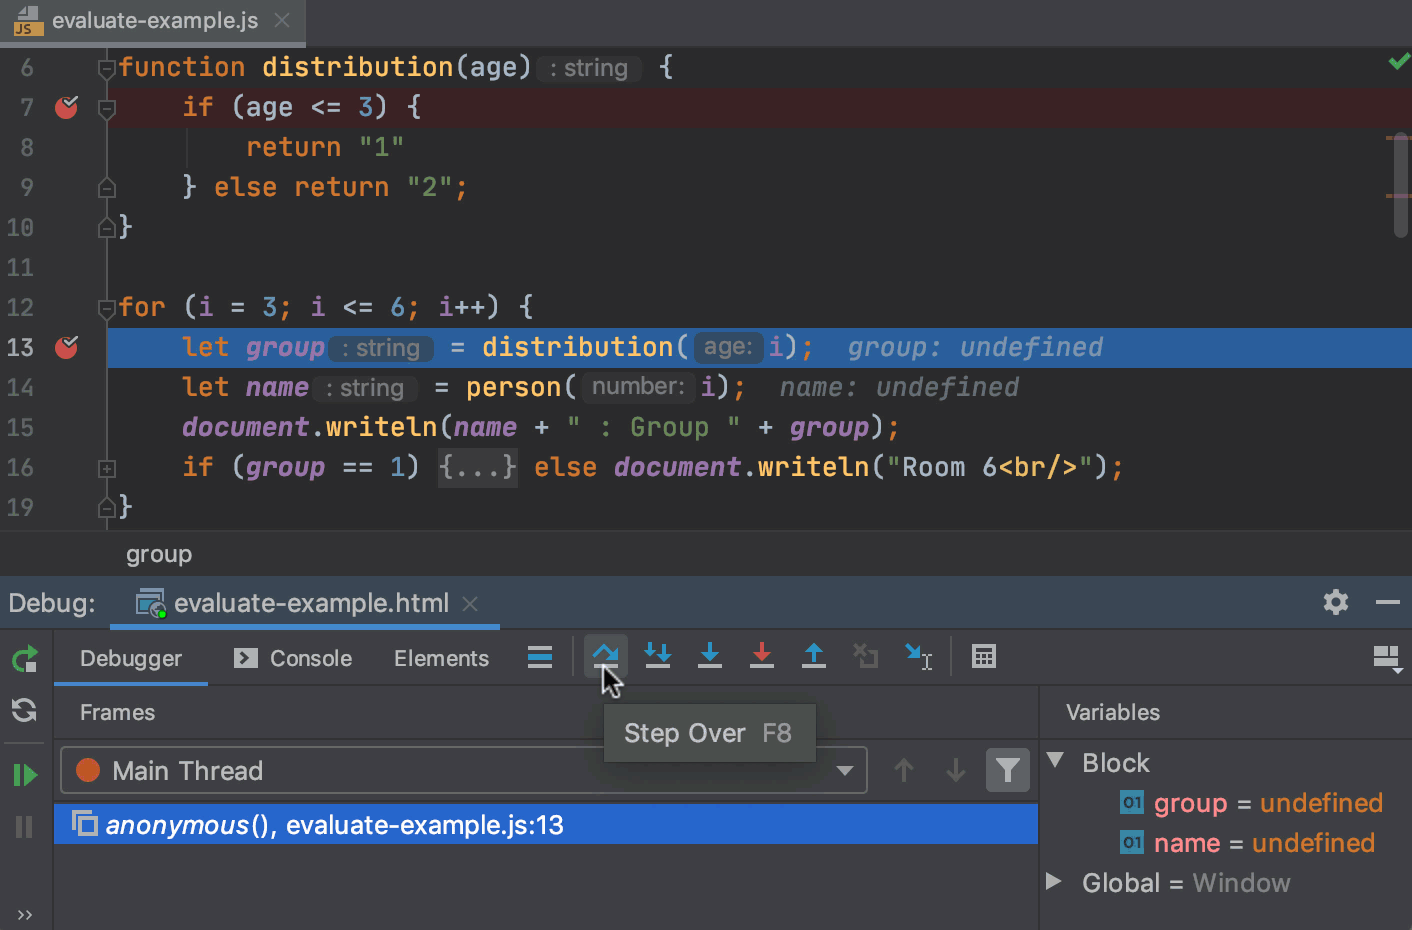Click Step Into button
The width and height of the screenshot is (1412, 930).
click(658, 656)
